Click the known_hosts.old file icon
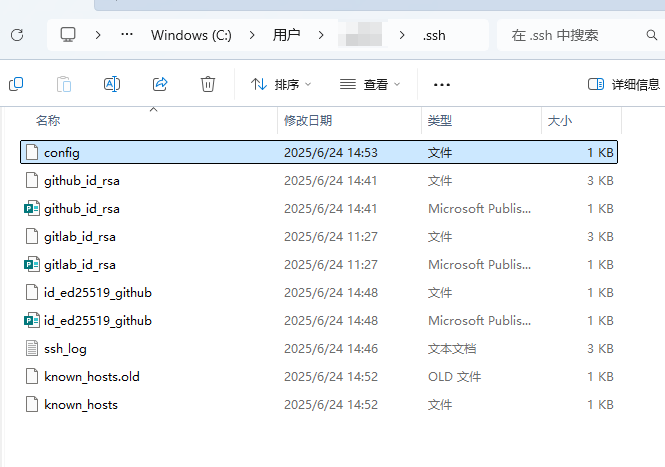The height and width of the screenshot is (467, 665). [32, 376]
